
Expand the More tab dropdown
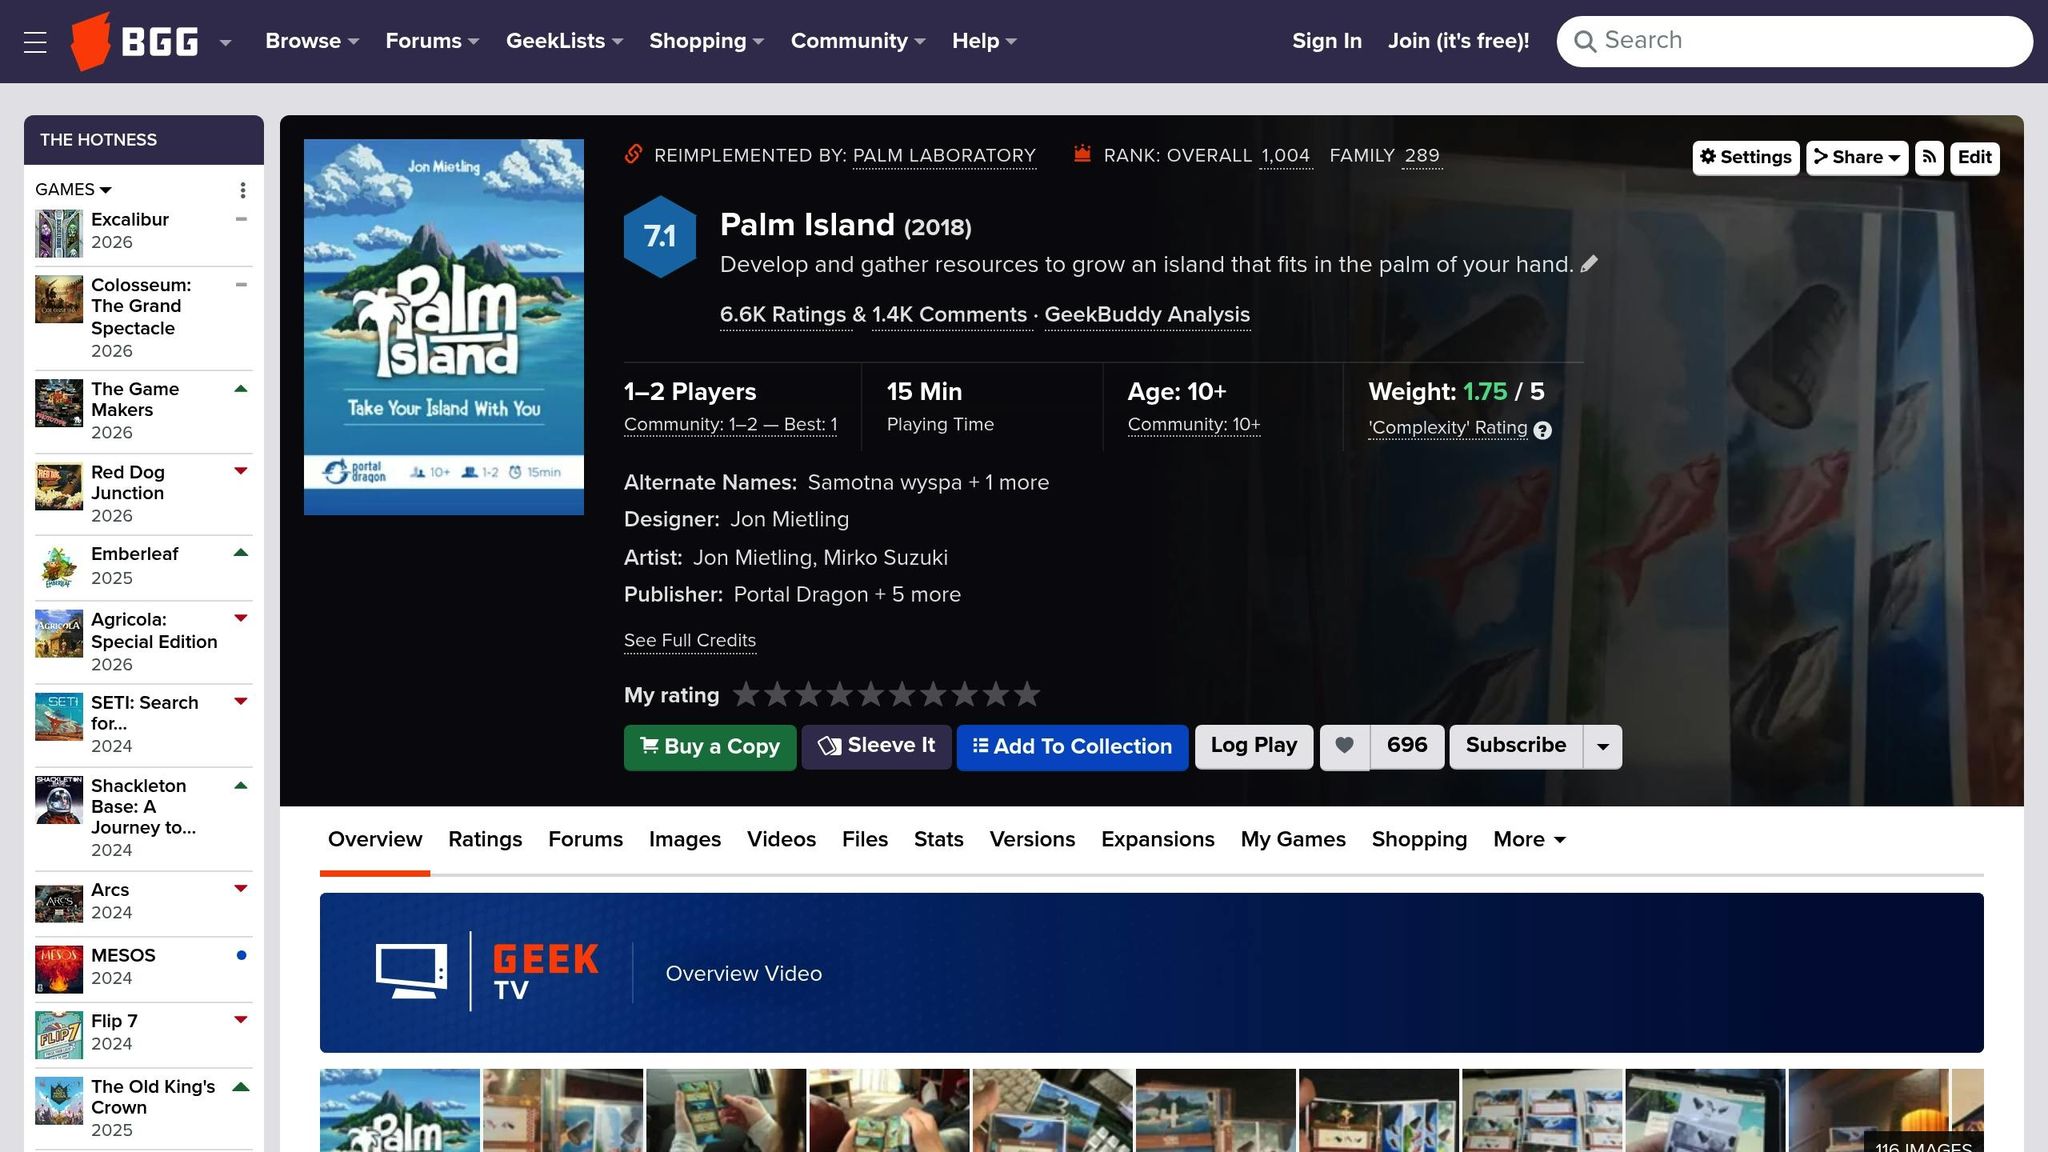pyautogui.click(x=1529, y=840)
